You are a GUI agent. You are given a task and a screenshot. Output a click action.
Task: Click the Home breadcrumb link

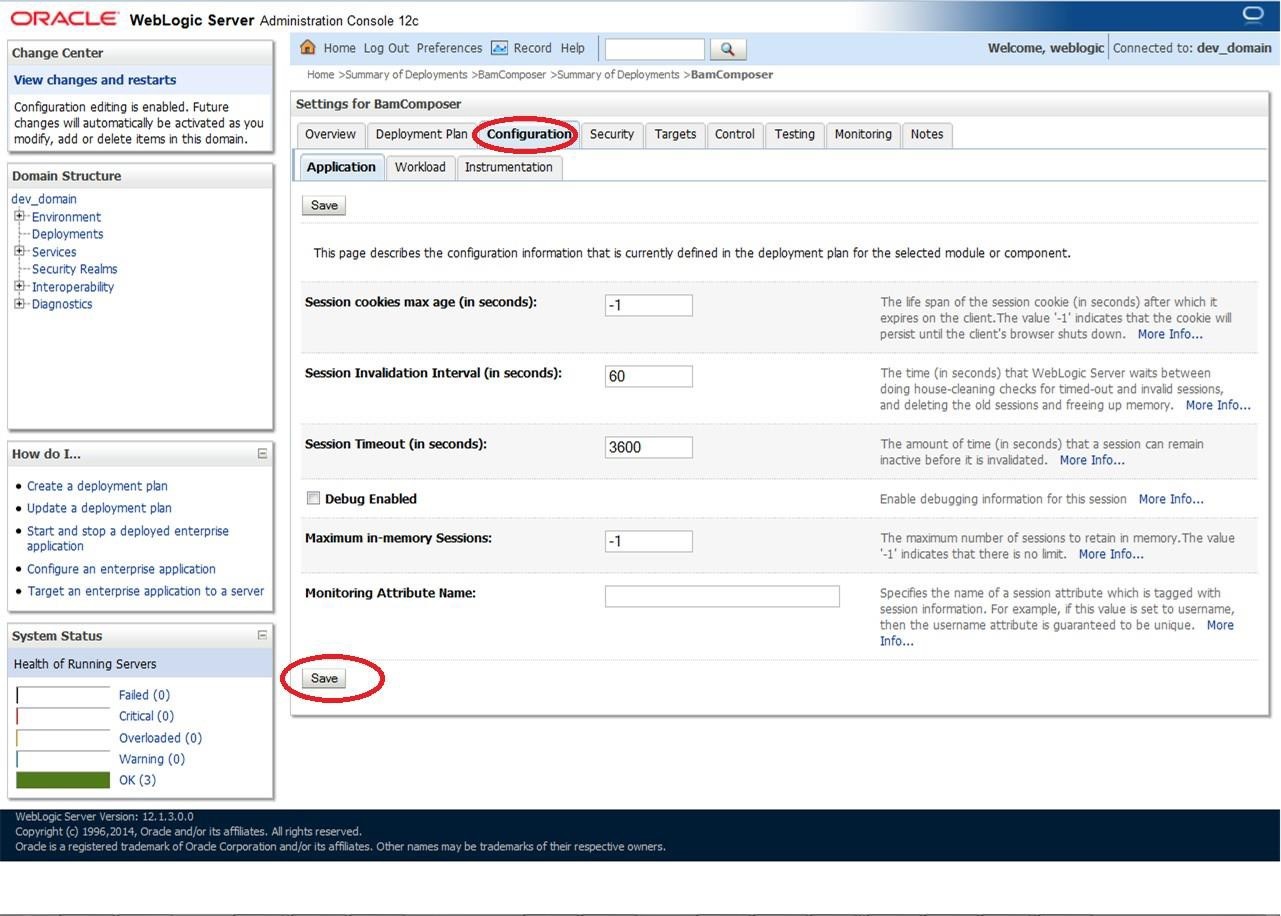pyautogui.click(x=320, y=75)
